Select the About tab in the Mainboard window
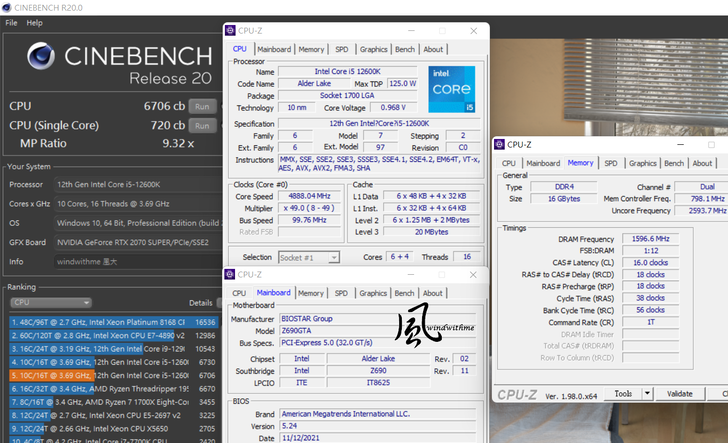 pos(433,293)
